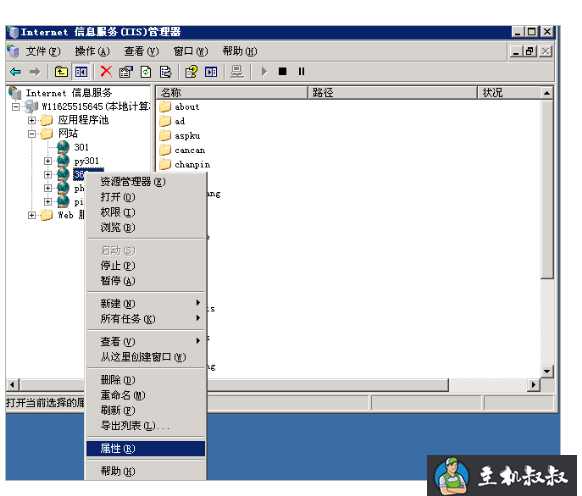This screenshot has height=496, width=582.
Task: Click the red X delete toolbar icon
Action: [106, 71]
